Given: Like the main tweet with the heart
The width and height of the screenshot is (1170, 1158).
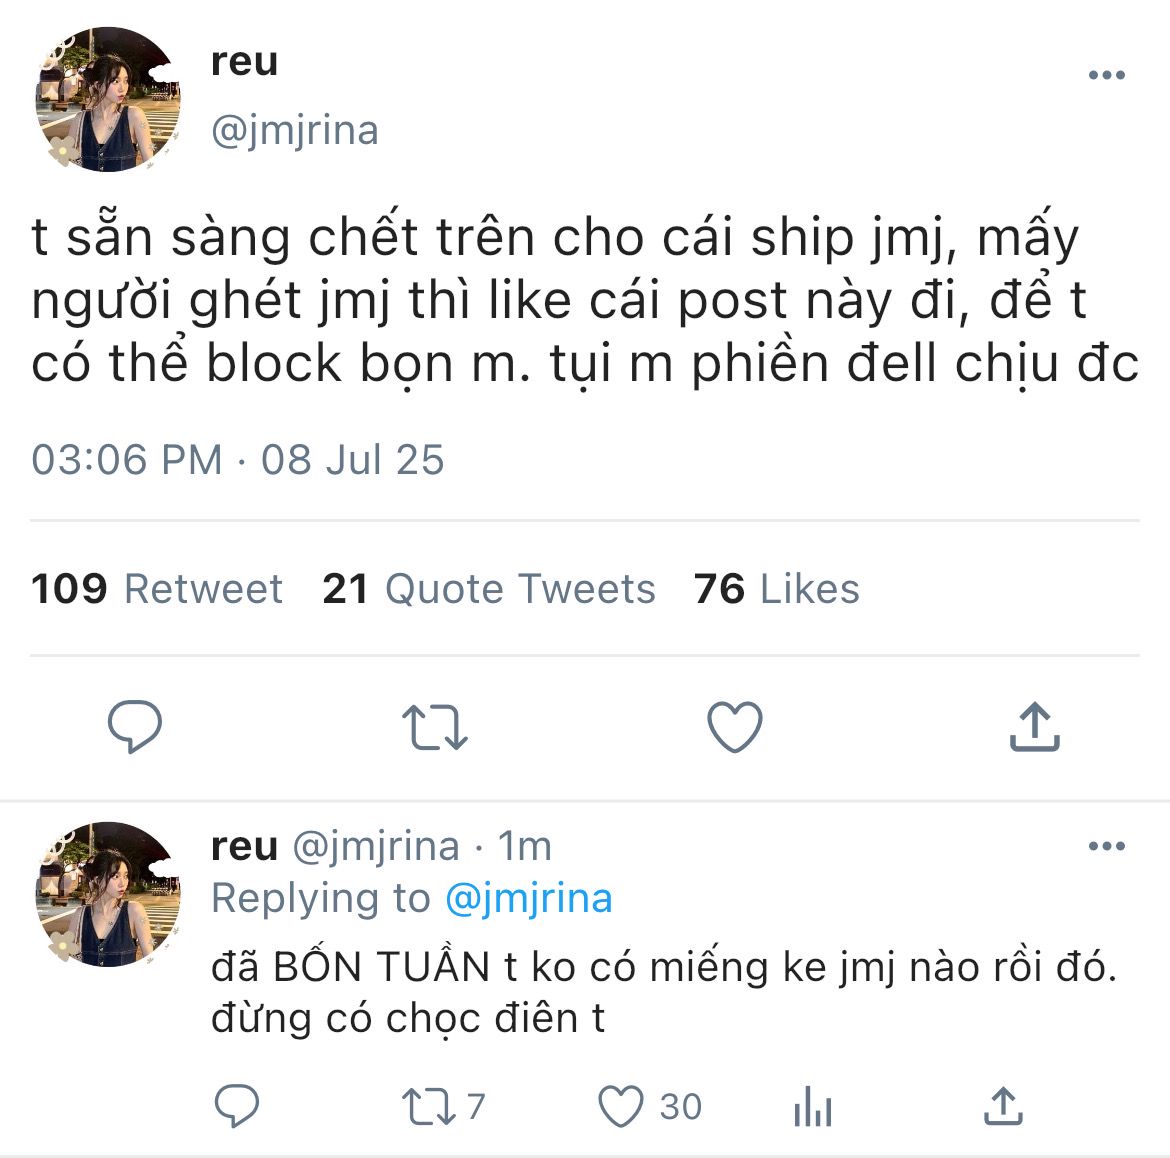Looking at the screenshot, I should [735, 726].
